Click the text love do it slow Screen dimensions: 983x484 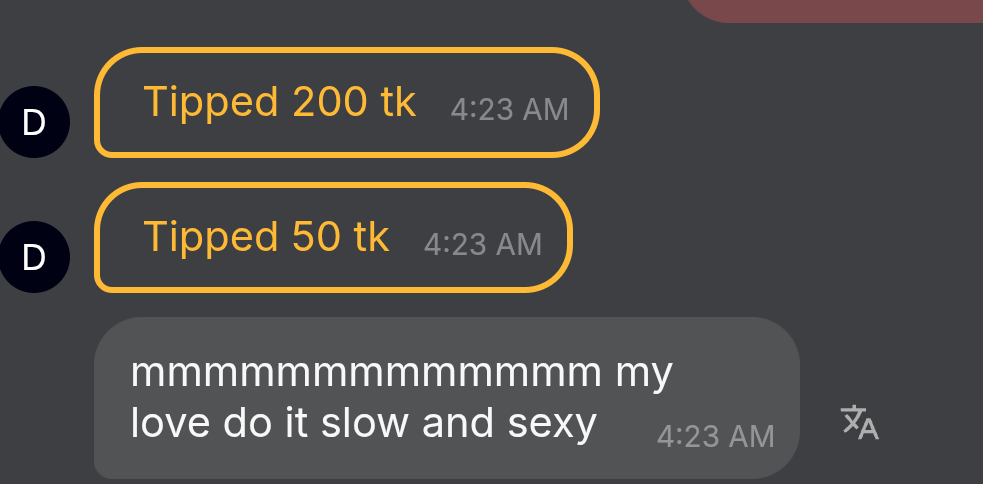click(x=260, y=423)
